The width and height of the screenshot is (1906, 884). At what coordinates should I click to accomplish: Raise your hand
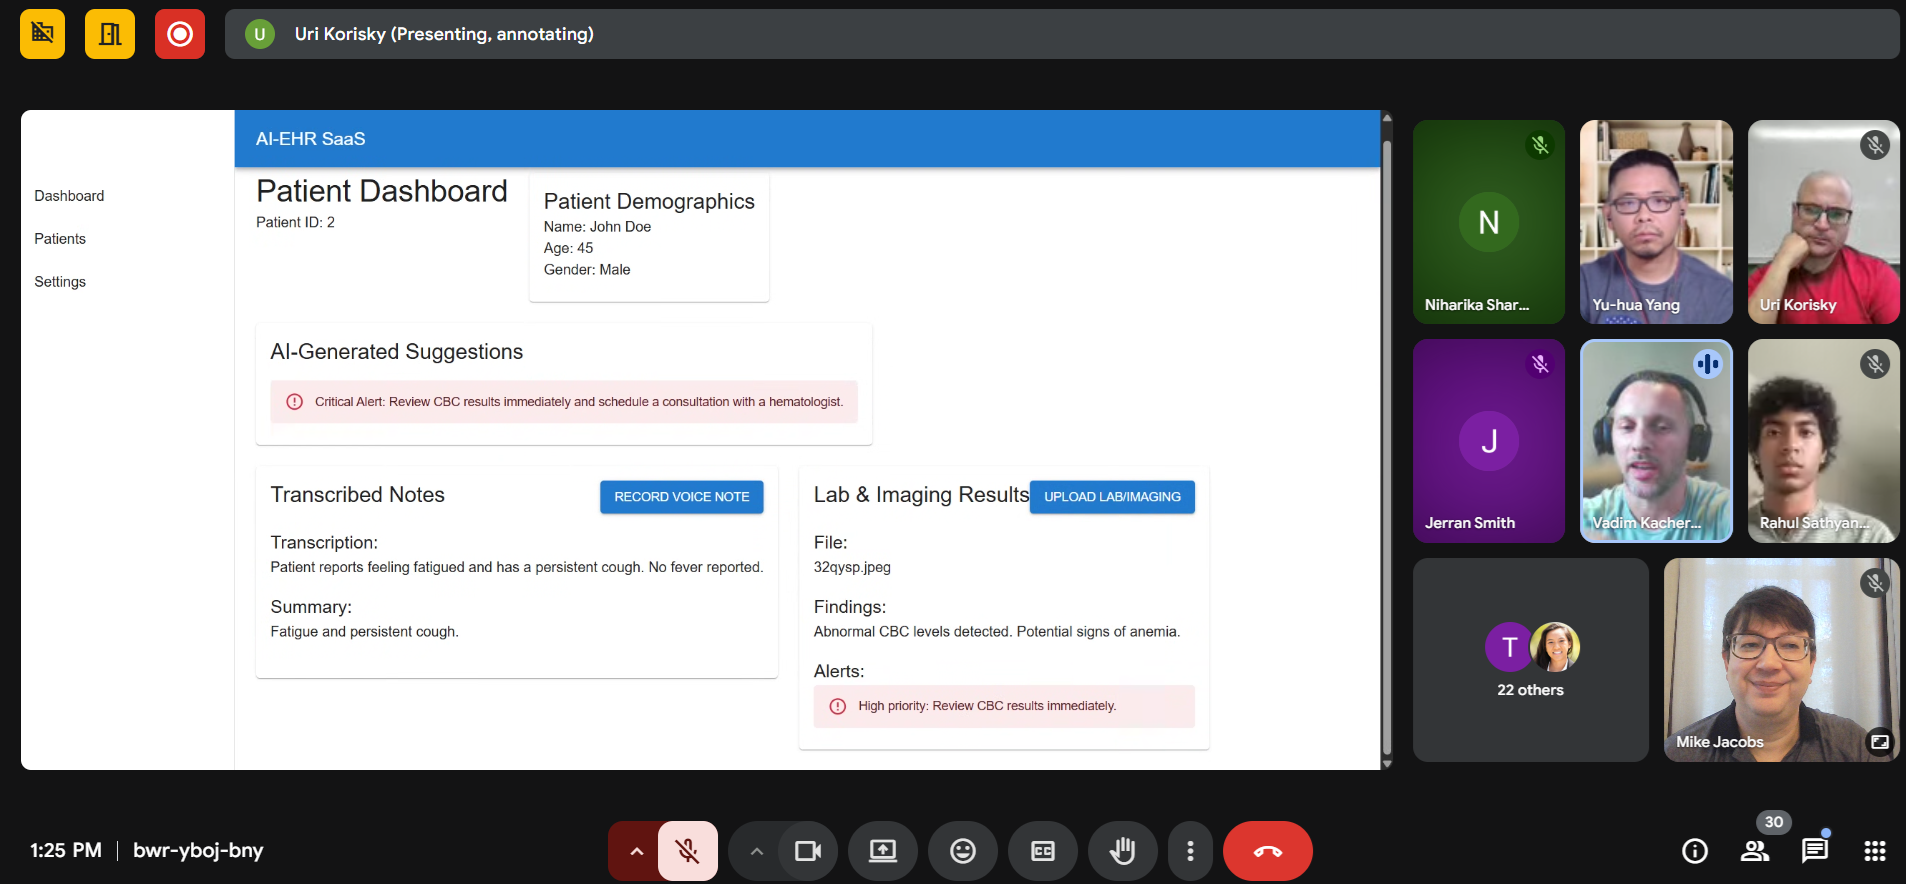pos(1123,851)
